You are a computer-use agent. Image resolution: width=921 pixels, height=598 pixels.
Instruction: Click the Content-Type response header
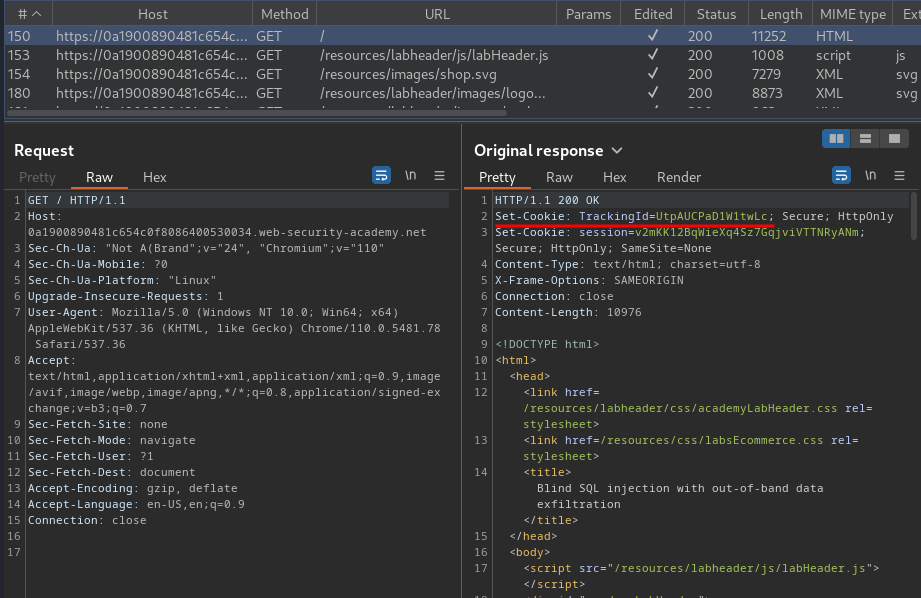pyautogui.click(x=627, y=264)
